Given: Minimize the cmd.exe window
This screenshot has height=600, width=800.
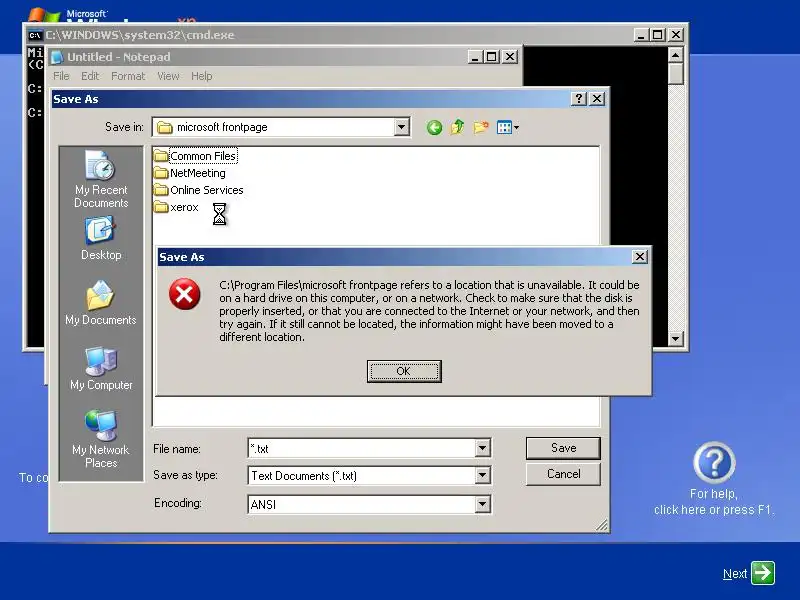Looking at the screenshot, I should point(641,35).
